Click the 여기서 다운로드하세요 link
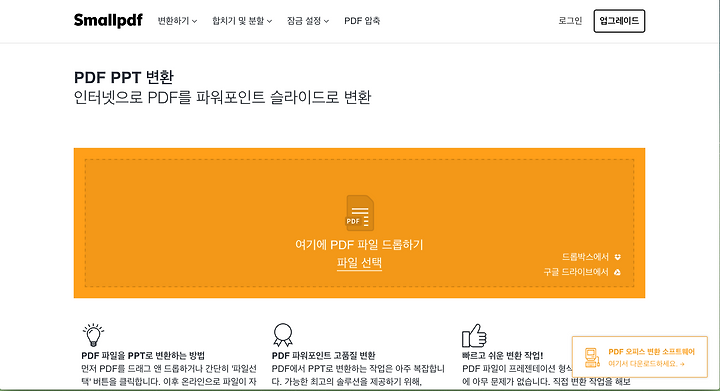The height and width of the screenshot is (391, 720). click(x=647, y=363)
